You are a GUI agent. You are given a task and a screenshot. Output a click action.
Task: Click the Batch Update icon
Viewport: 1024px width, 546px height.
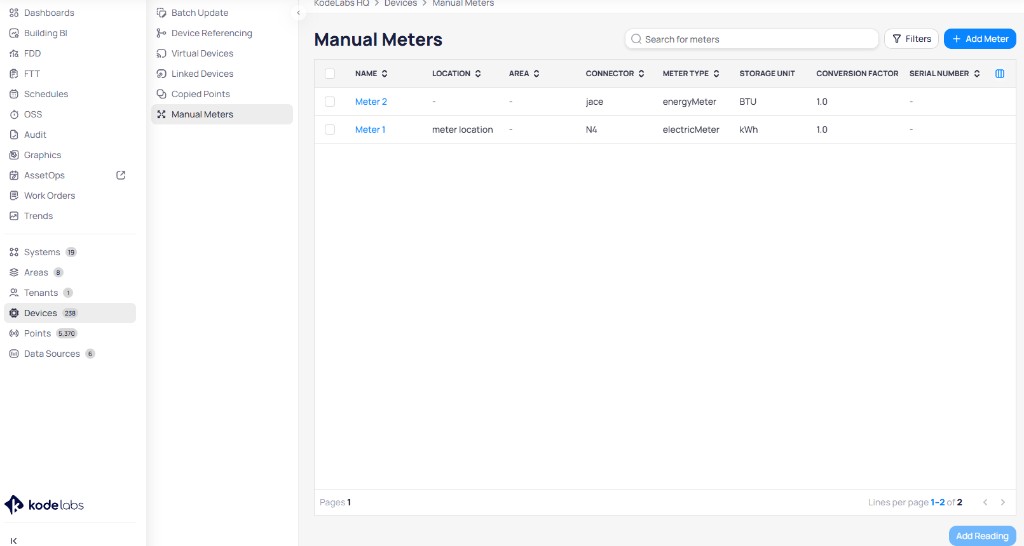click(x=161, y=13)
